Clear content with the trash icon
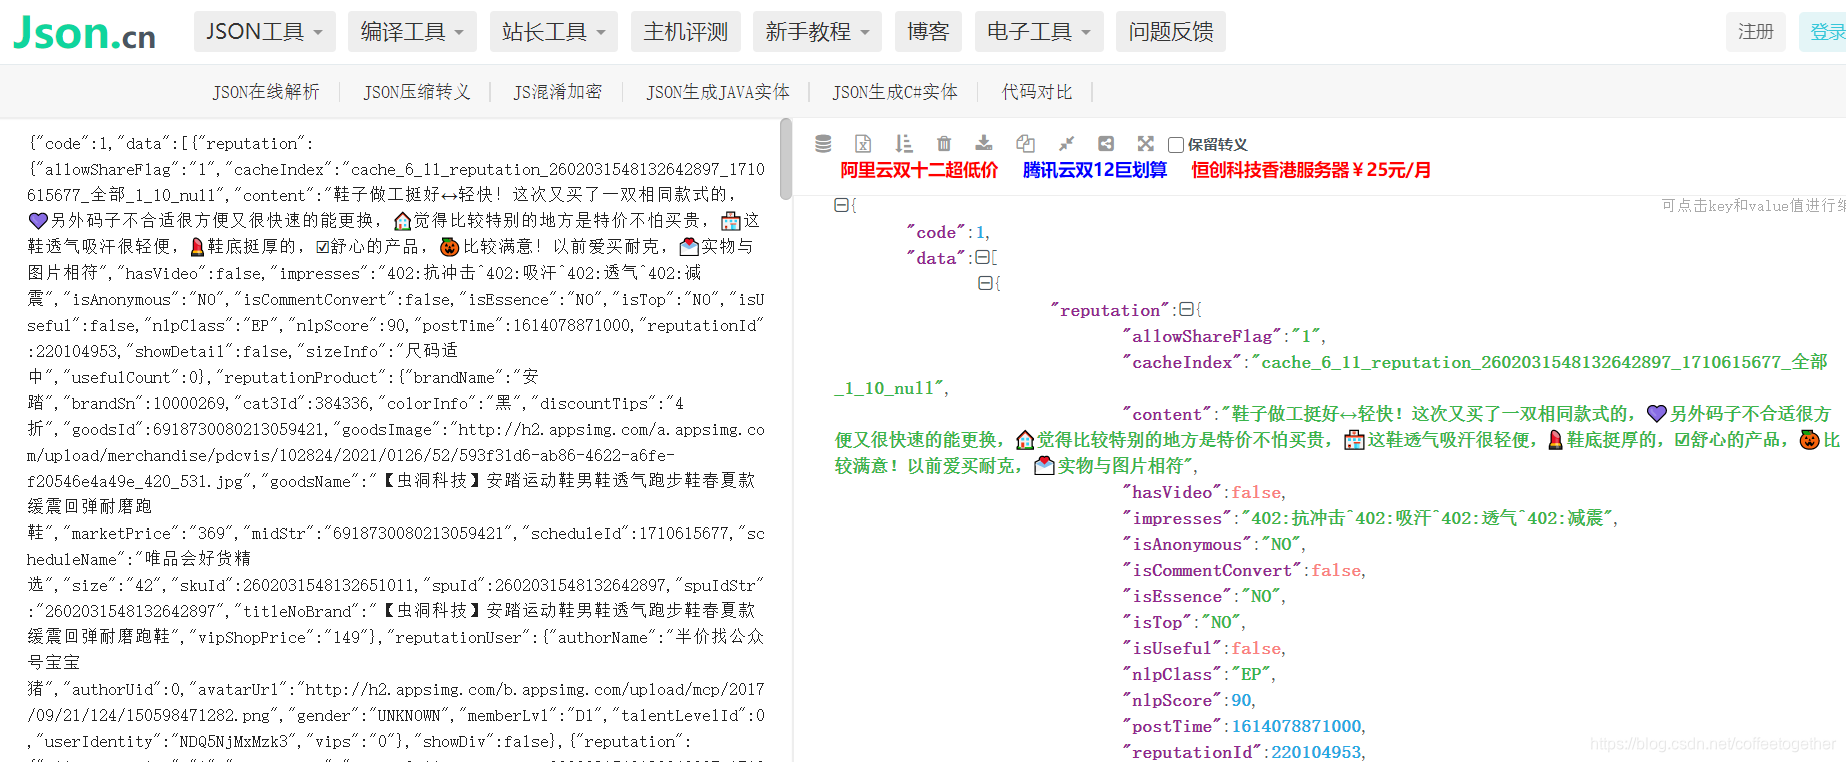This screenshot has width=1846, height=762. pos(944,144)
